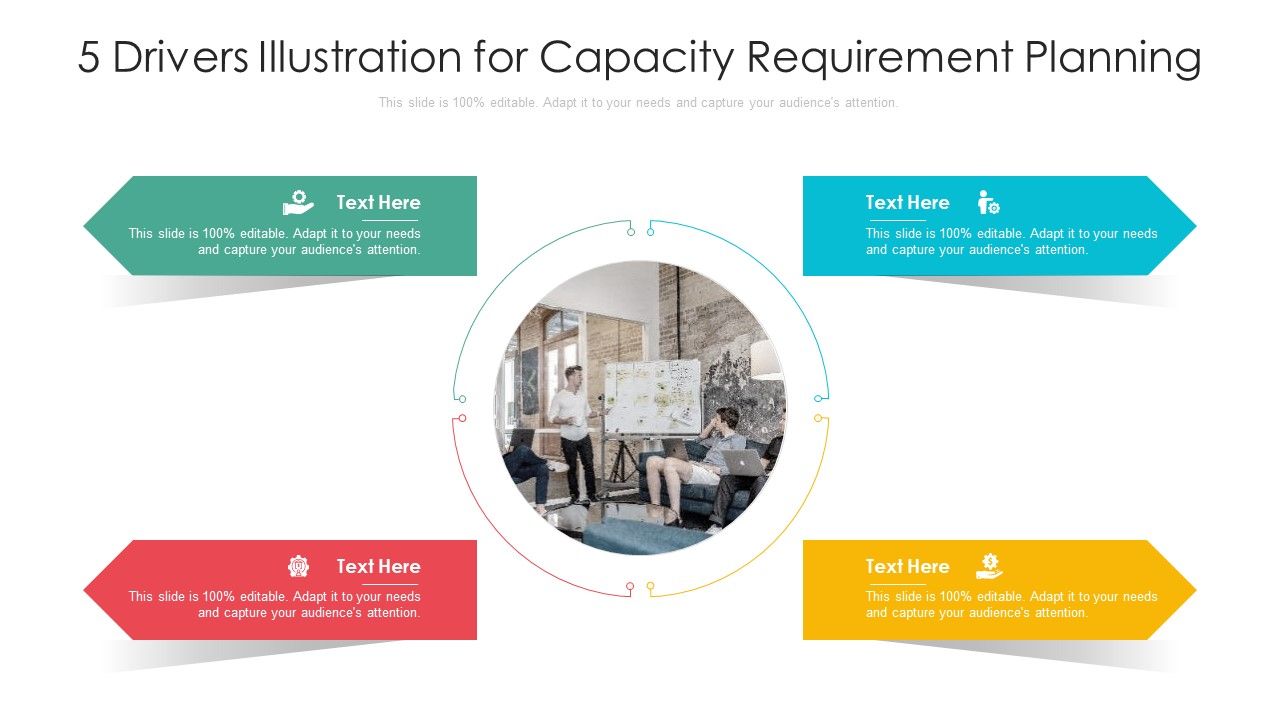Select 'Text Here' heading in blue arrow
Screen dimensions: 1280x720
(907, 202)
